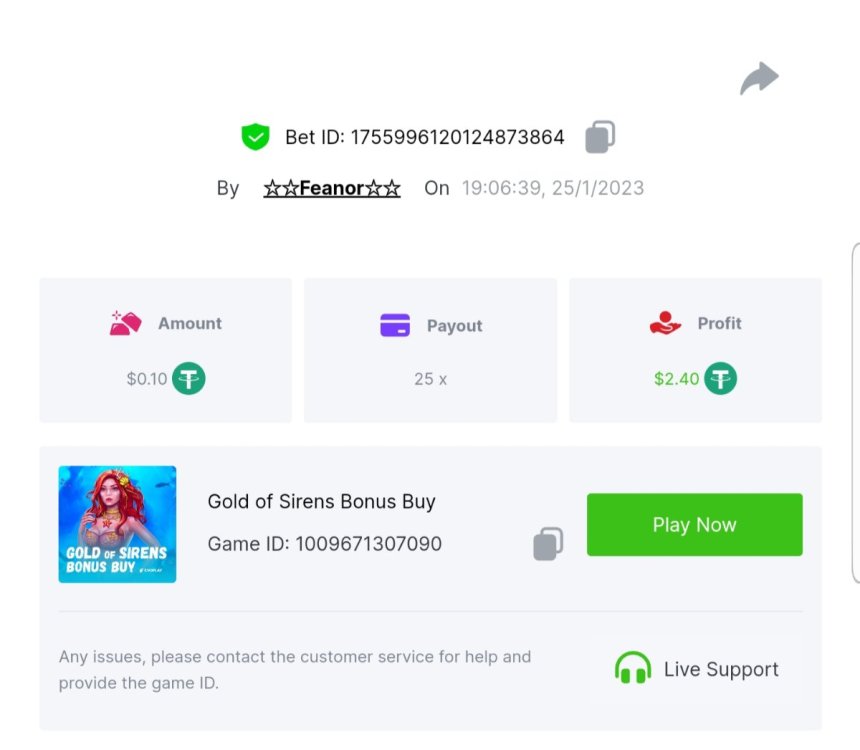The height and width of the screenshot is (750, 860).
Task: Click the Gold of Sirens Bonus Buy title
Action: point(322,501)
